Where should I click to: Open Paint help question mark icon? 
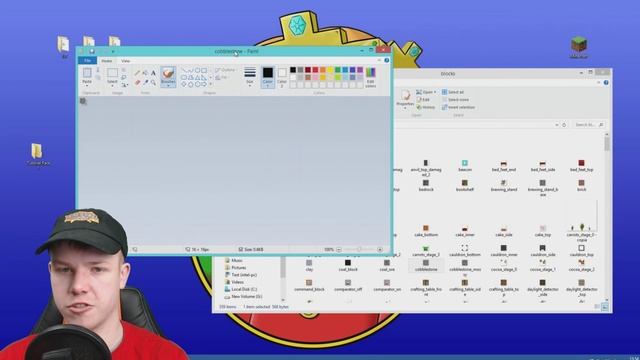(387, 60)
